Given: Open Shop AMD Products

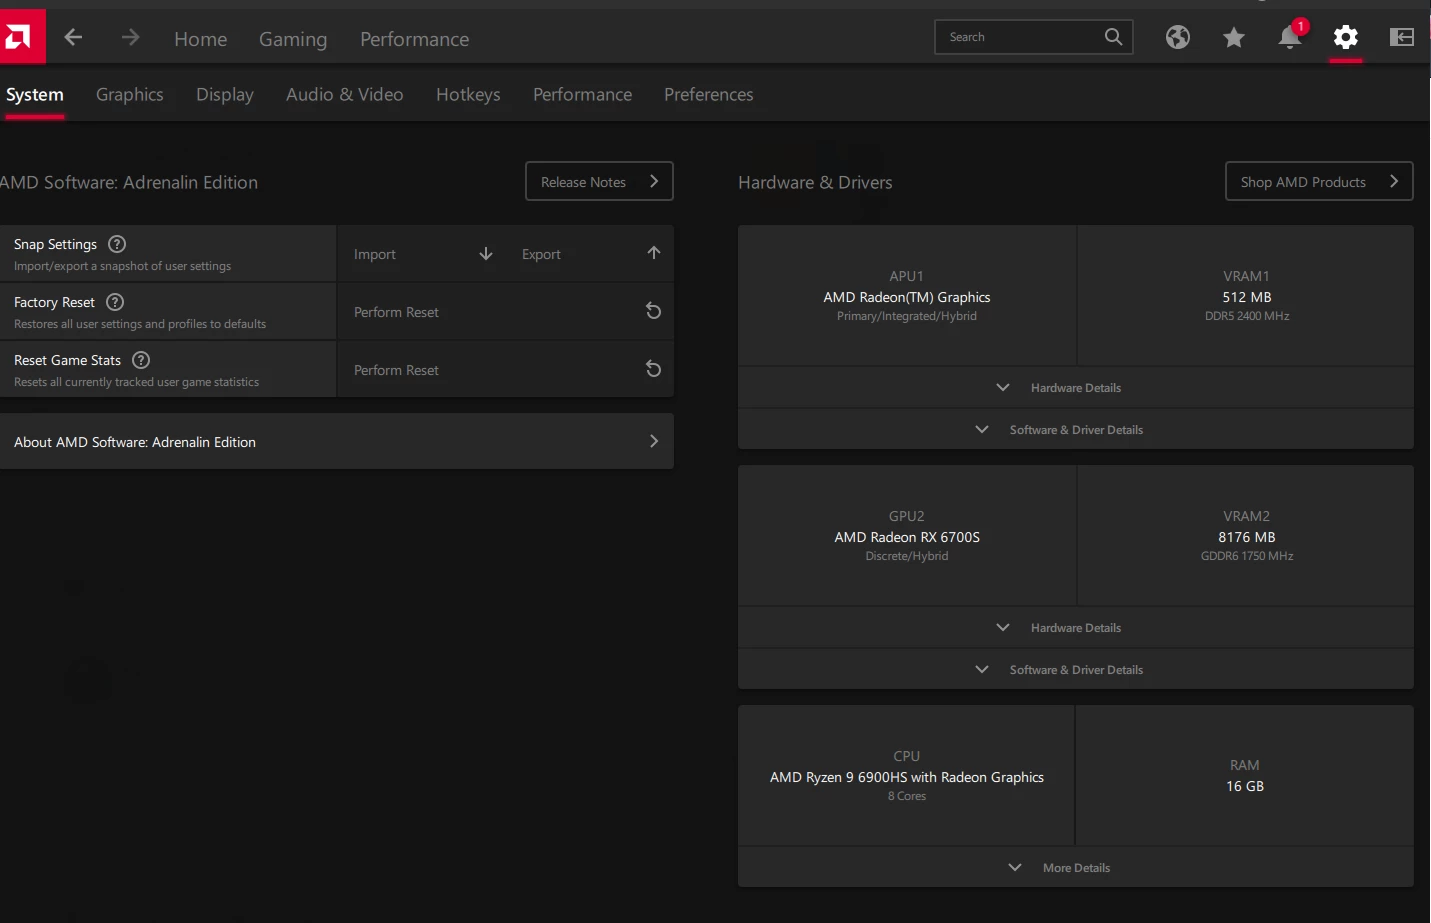Looking at the screenshot, I should click(1319, 181).
